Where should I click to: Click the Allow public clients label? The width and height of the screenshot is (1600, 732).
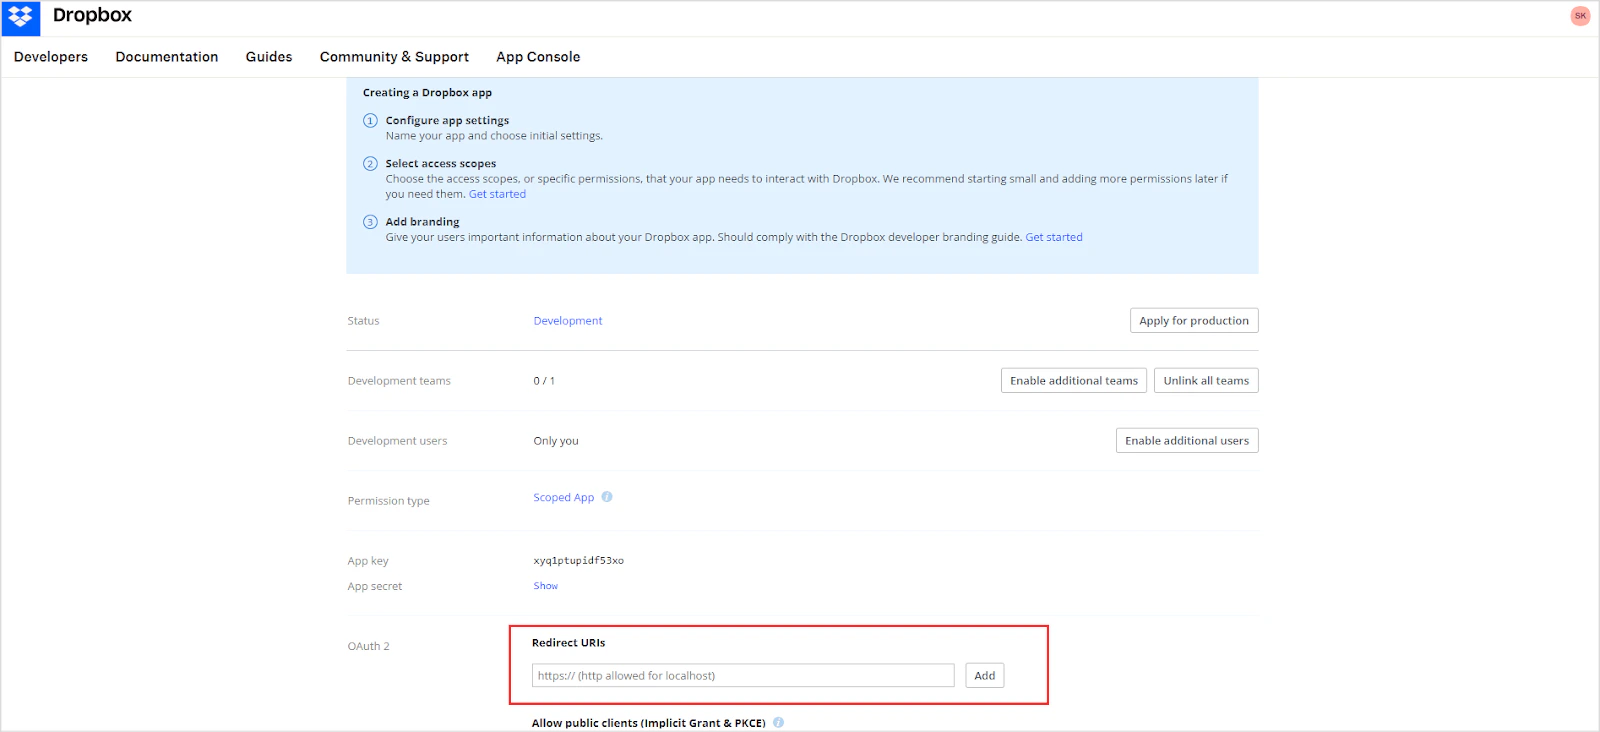click(649, 723)
